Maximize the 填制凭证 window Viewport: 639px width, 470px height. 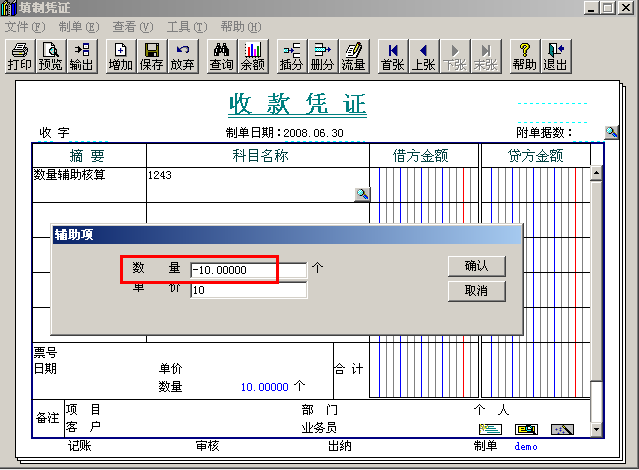tap(608, 7)
